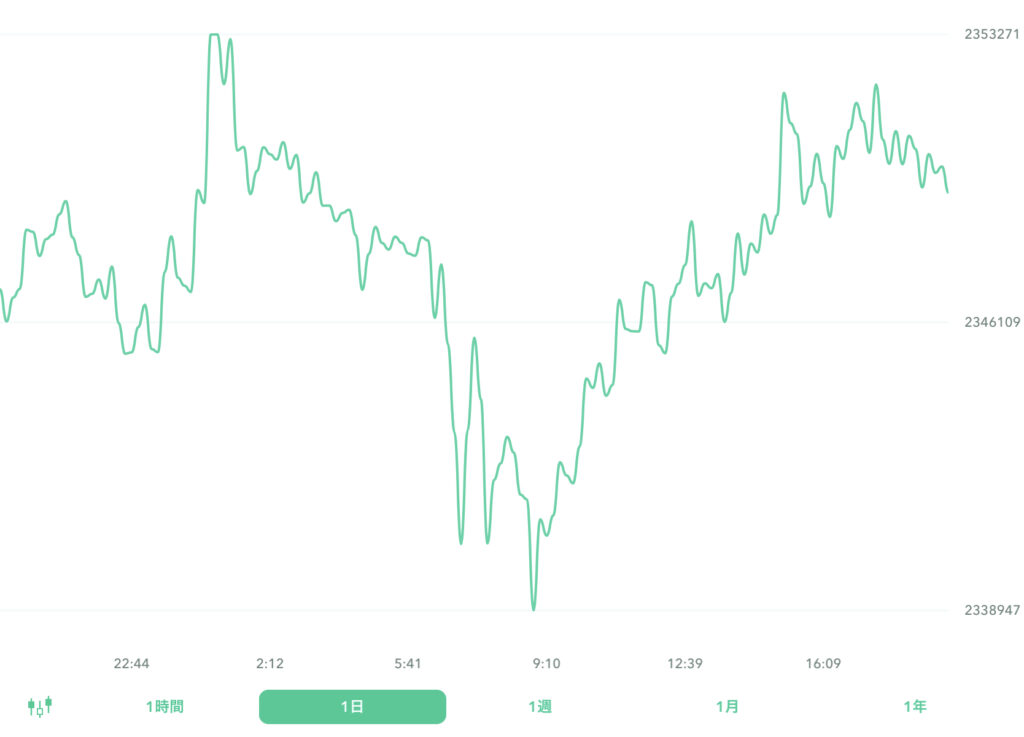This screenshot has height=737, width=1024.
Task: Click the 2353271 price axis label
Action: [992, 34]
